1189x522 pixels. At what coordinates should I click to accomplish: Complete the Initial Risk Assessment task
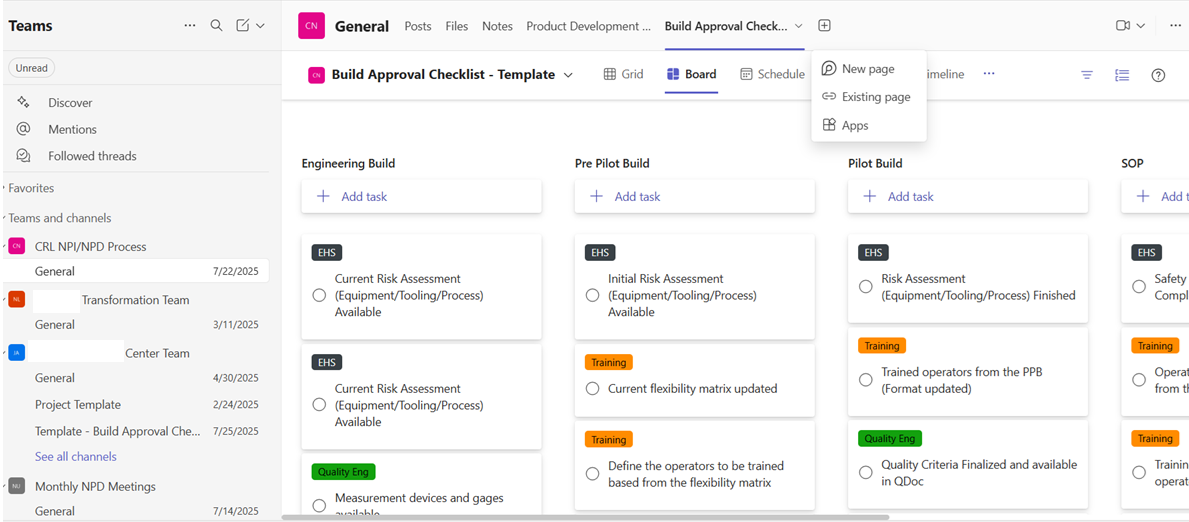pyautogui.click(x=592, y=295)
